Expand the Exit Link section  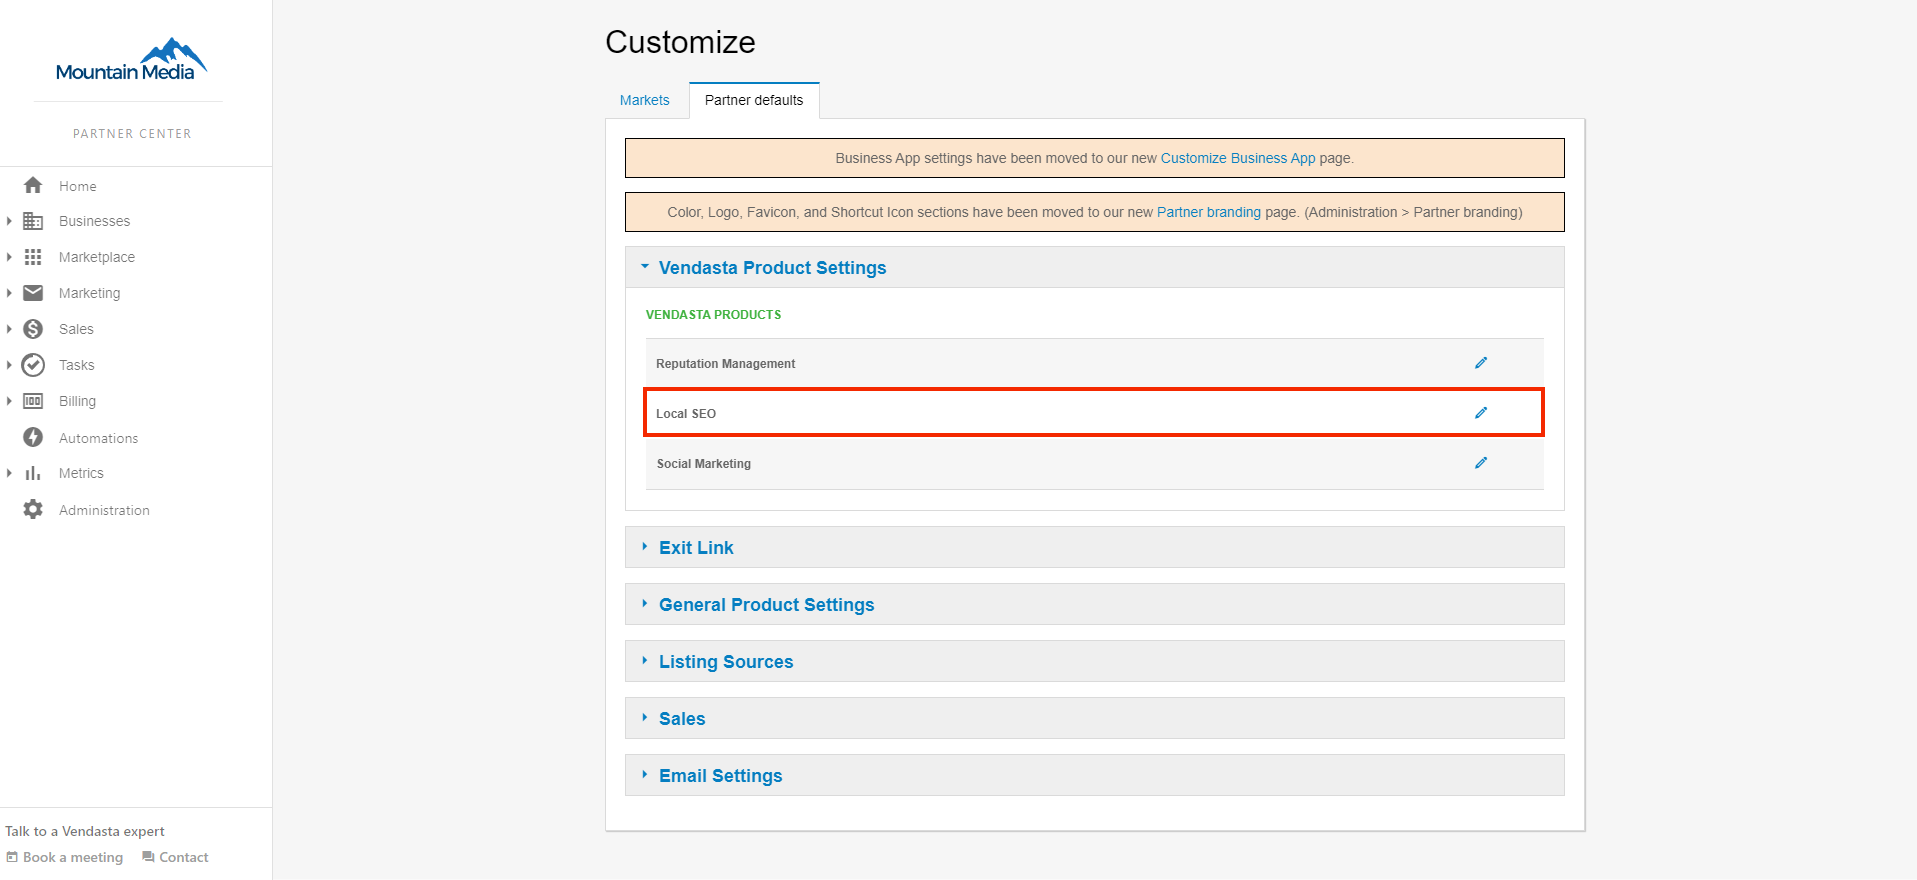[x=1094, y=547]
